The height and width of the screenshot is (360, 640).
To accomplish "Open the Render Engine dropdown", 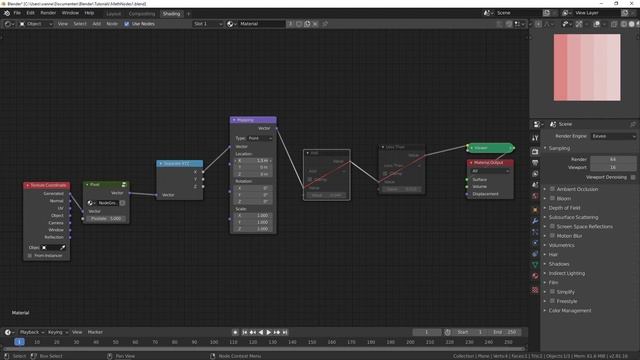I will click(614, 136).
